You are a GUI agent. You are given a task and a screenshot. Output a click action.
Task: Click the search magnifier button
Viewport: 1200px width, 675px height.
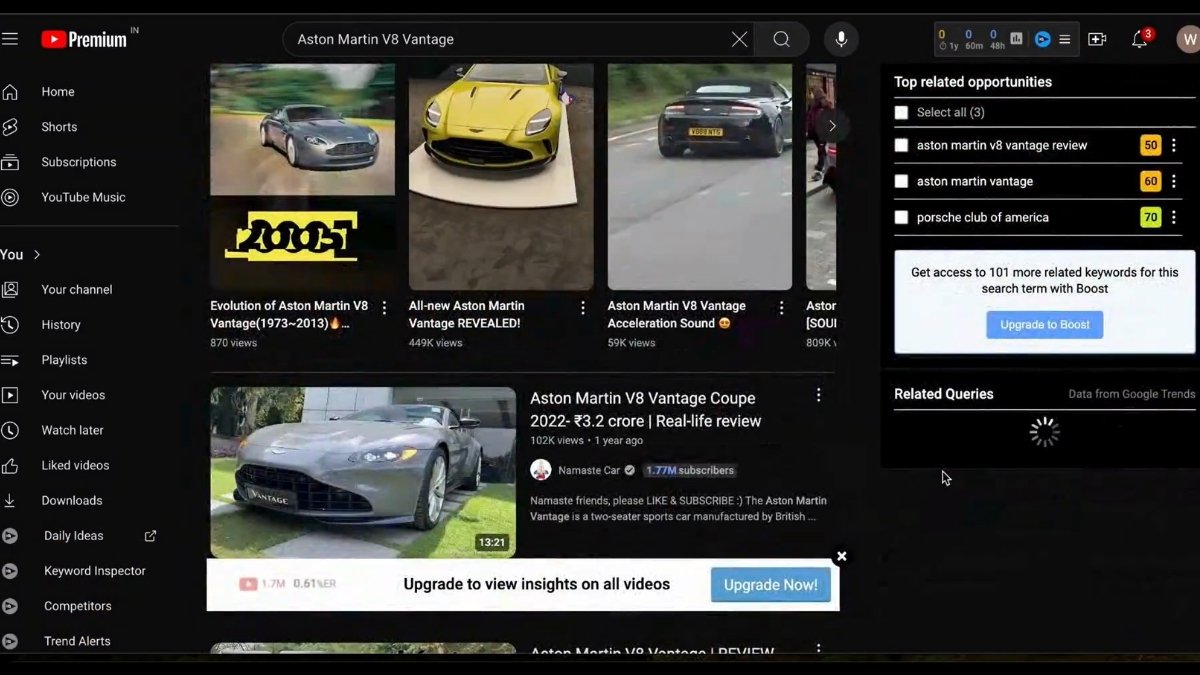781,39
